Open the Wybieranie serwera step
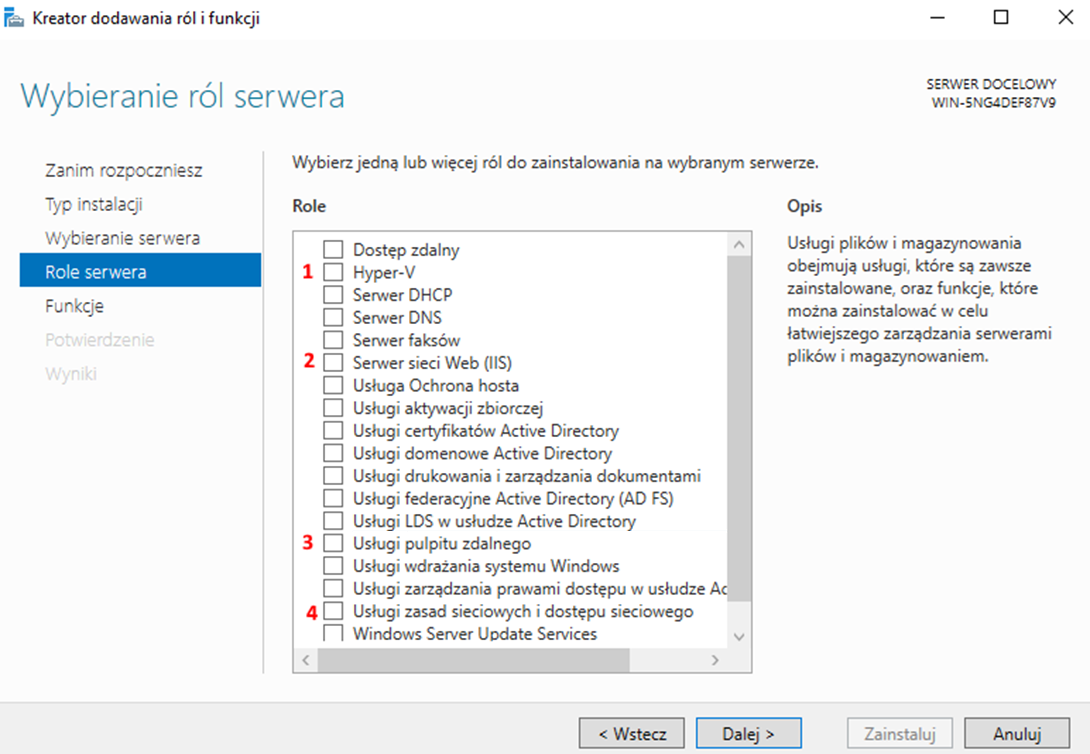1090x754 pixels. click(122, 238)
